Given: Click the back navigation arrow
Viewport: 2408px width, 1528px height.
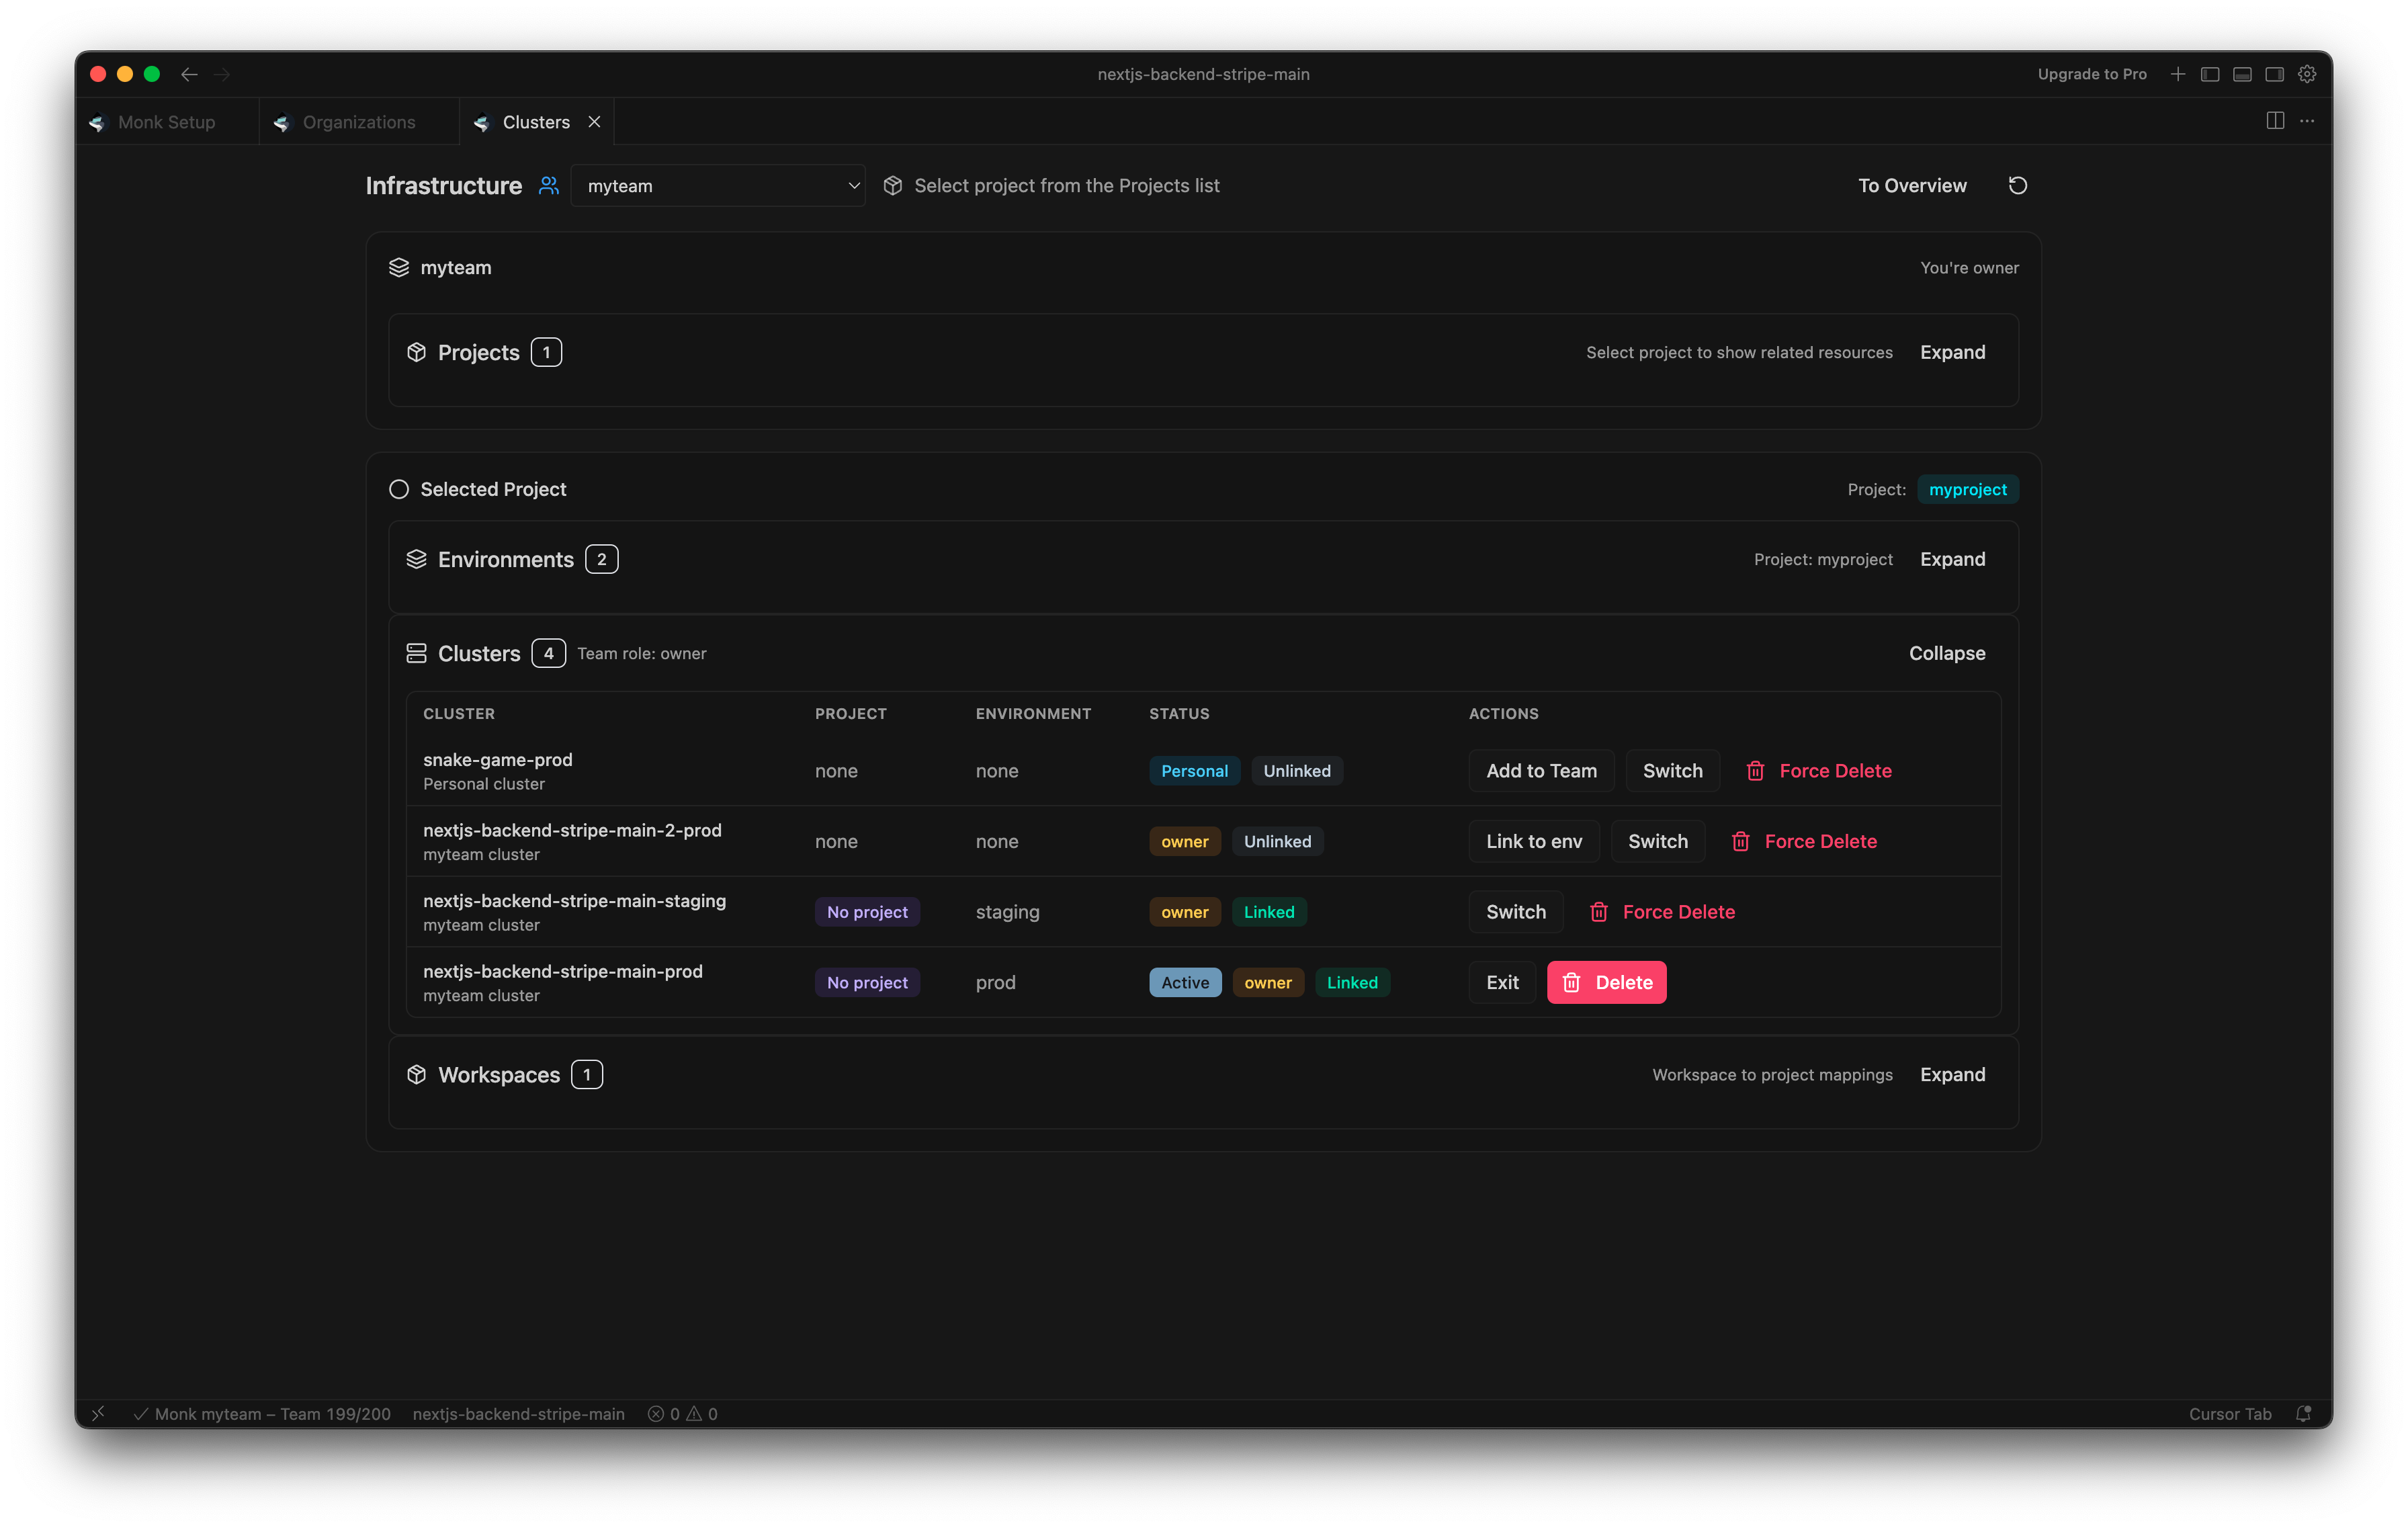Looking at the screenshot, I should click(x=189, y=74).
